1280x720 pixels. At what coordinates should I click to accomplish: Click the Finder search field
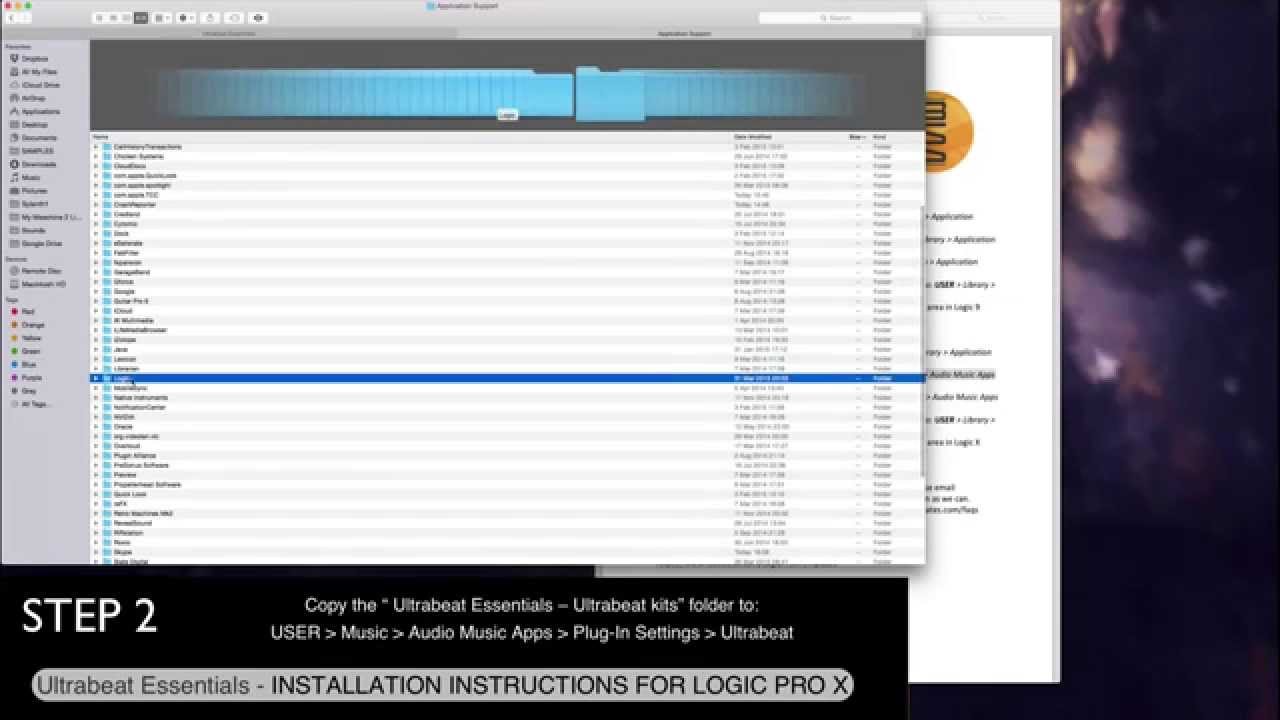(x=839, y=18)
